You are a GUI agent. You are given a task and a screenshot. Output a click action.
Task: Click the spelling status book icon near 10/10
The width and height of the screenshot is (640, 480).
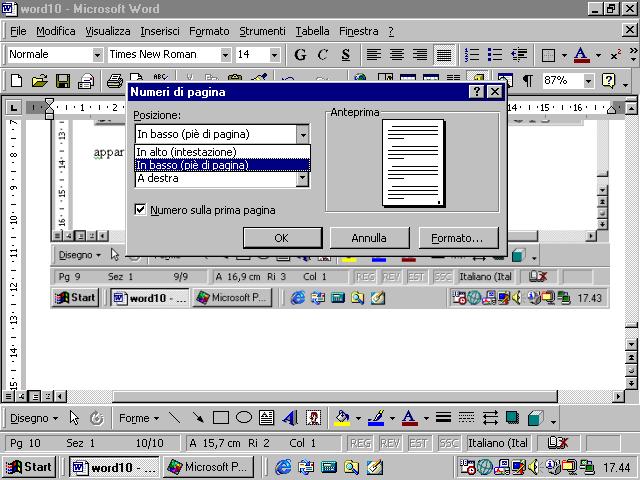pos(557,442)
